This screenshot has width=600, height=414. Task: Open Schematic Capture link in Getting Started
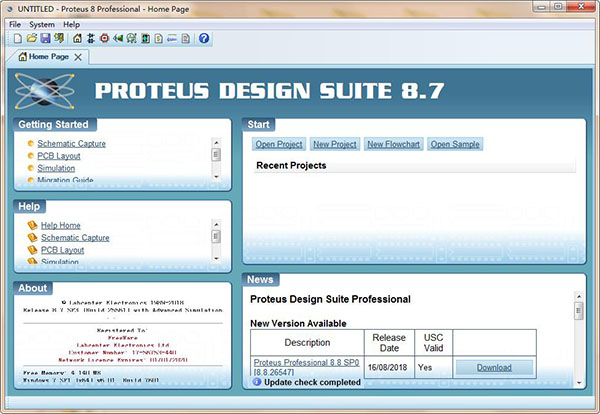click(72, 143)
